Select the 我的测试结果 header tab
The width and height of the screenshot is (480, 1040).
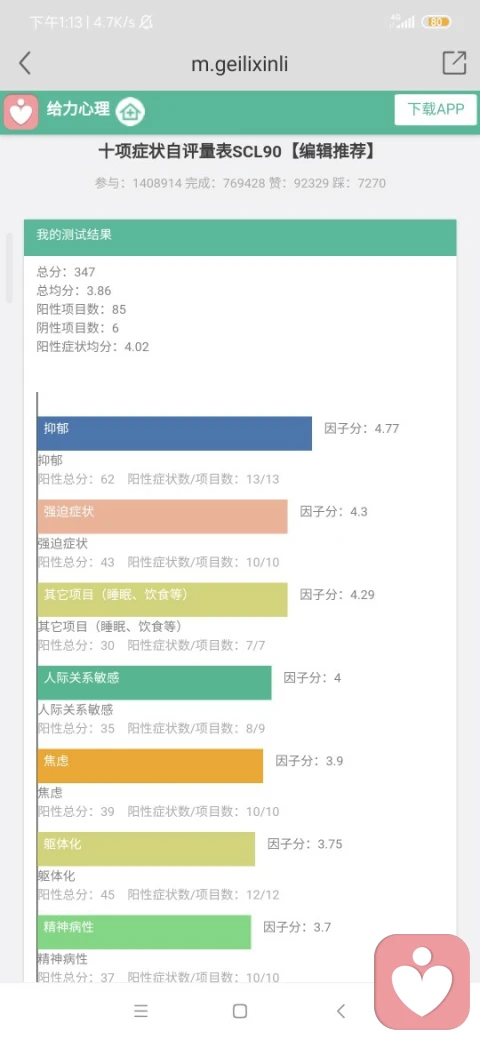point(240,237)
